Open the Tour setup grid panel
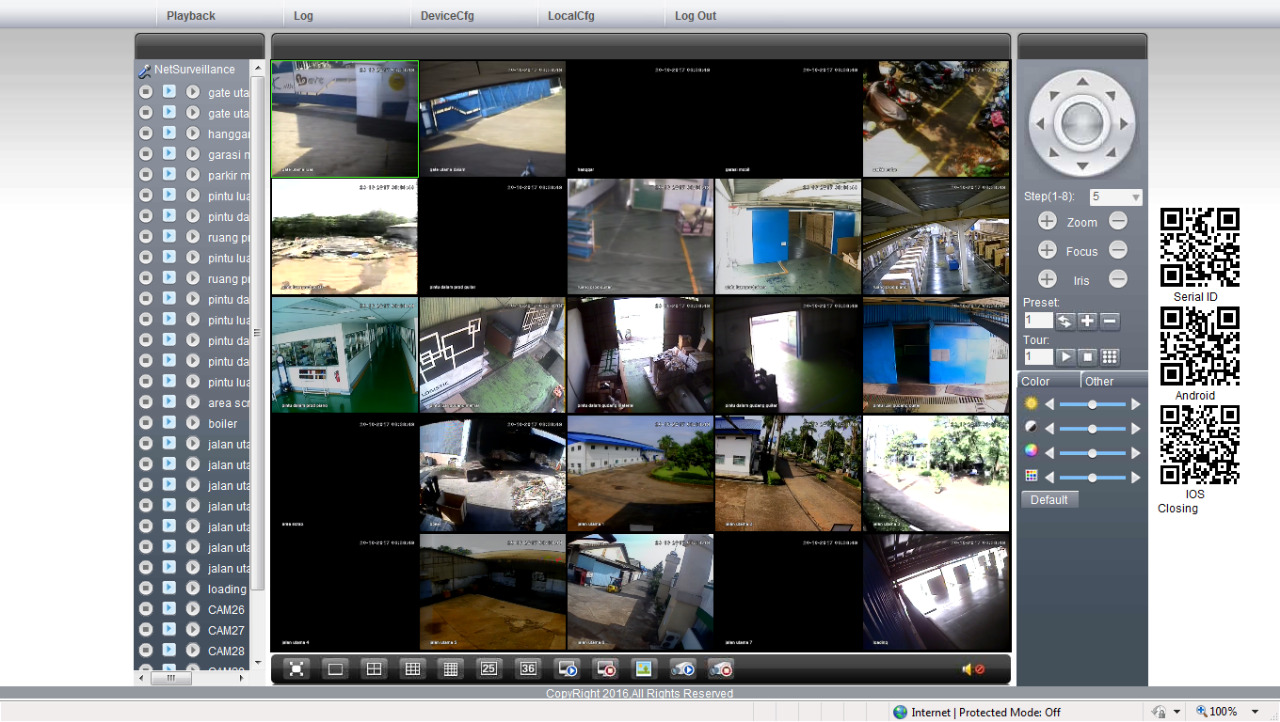This screenshot has height=722, width=1280. (x=1108, y=356)
